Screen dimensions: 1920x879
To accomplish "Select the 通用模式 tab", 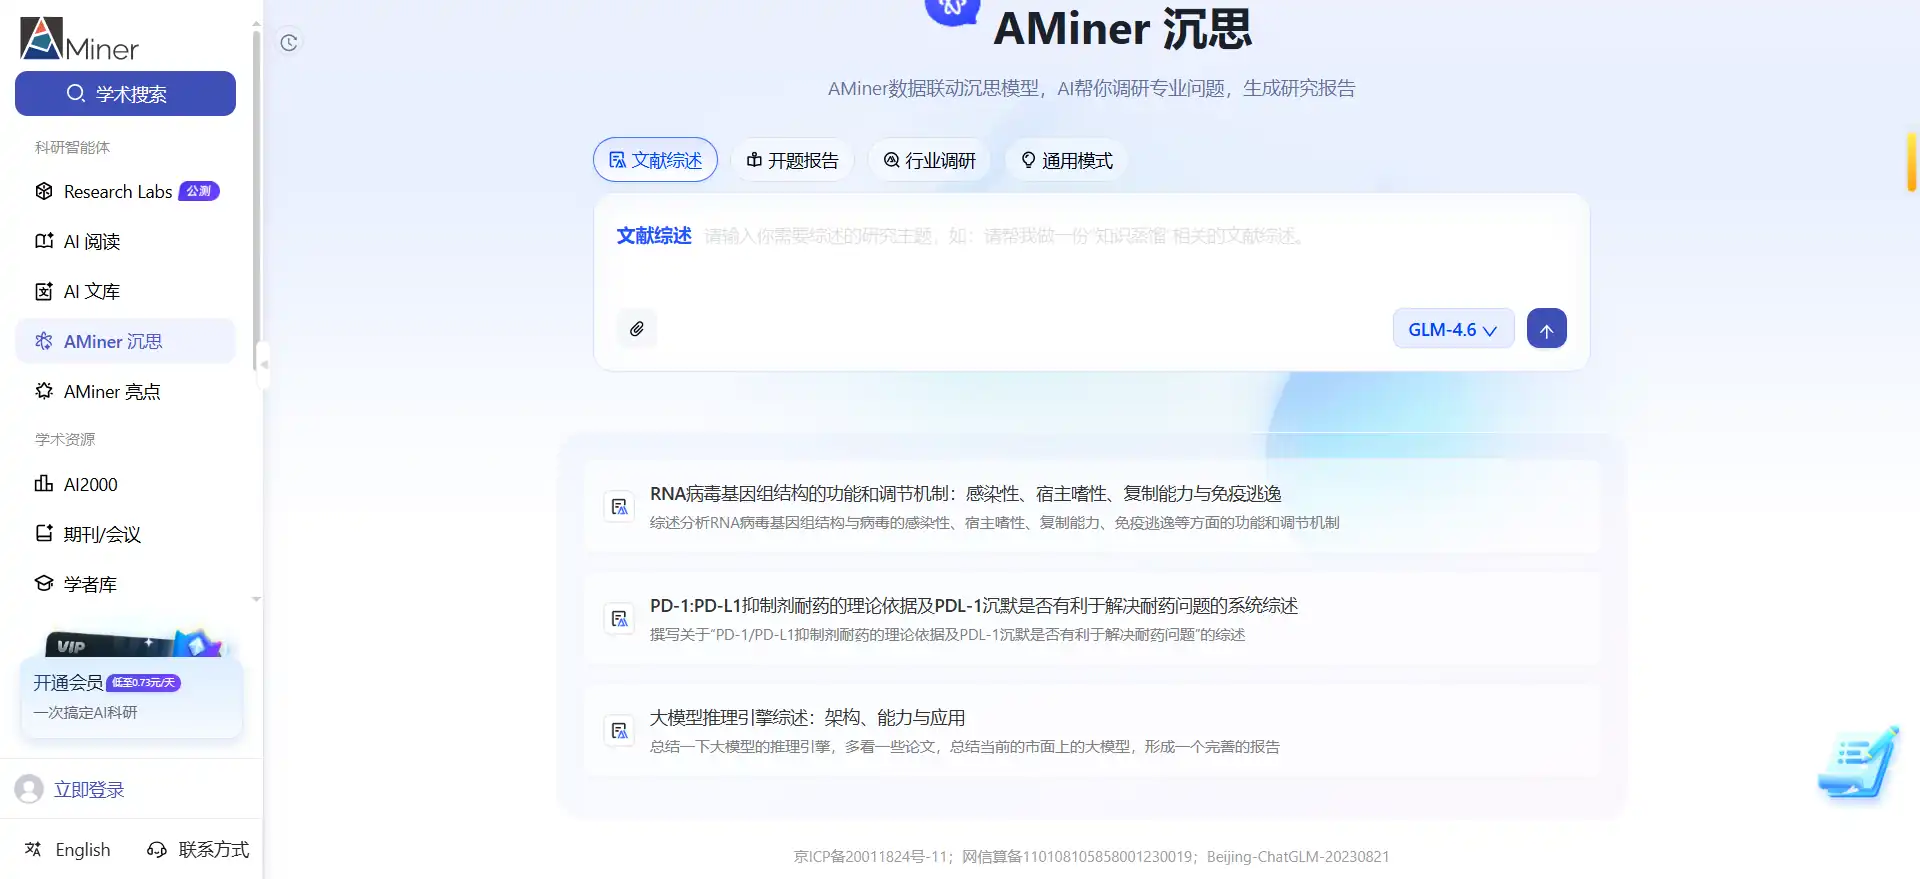I will [1066, 160].
